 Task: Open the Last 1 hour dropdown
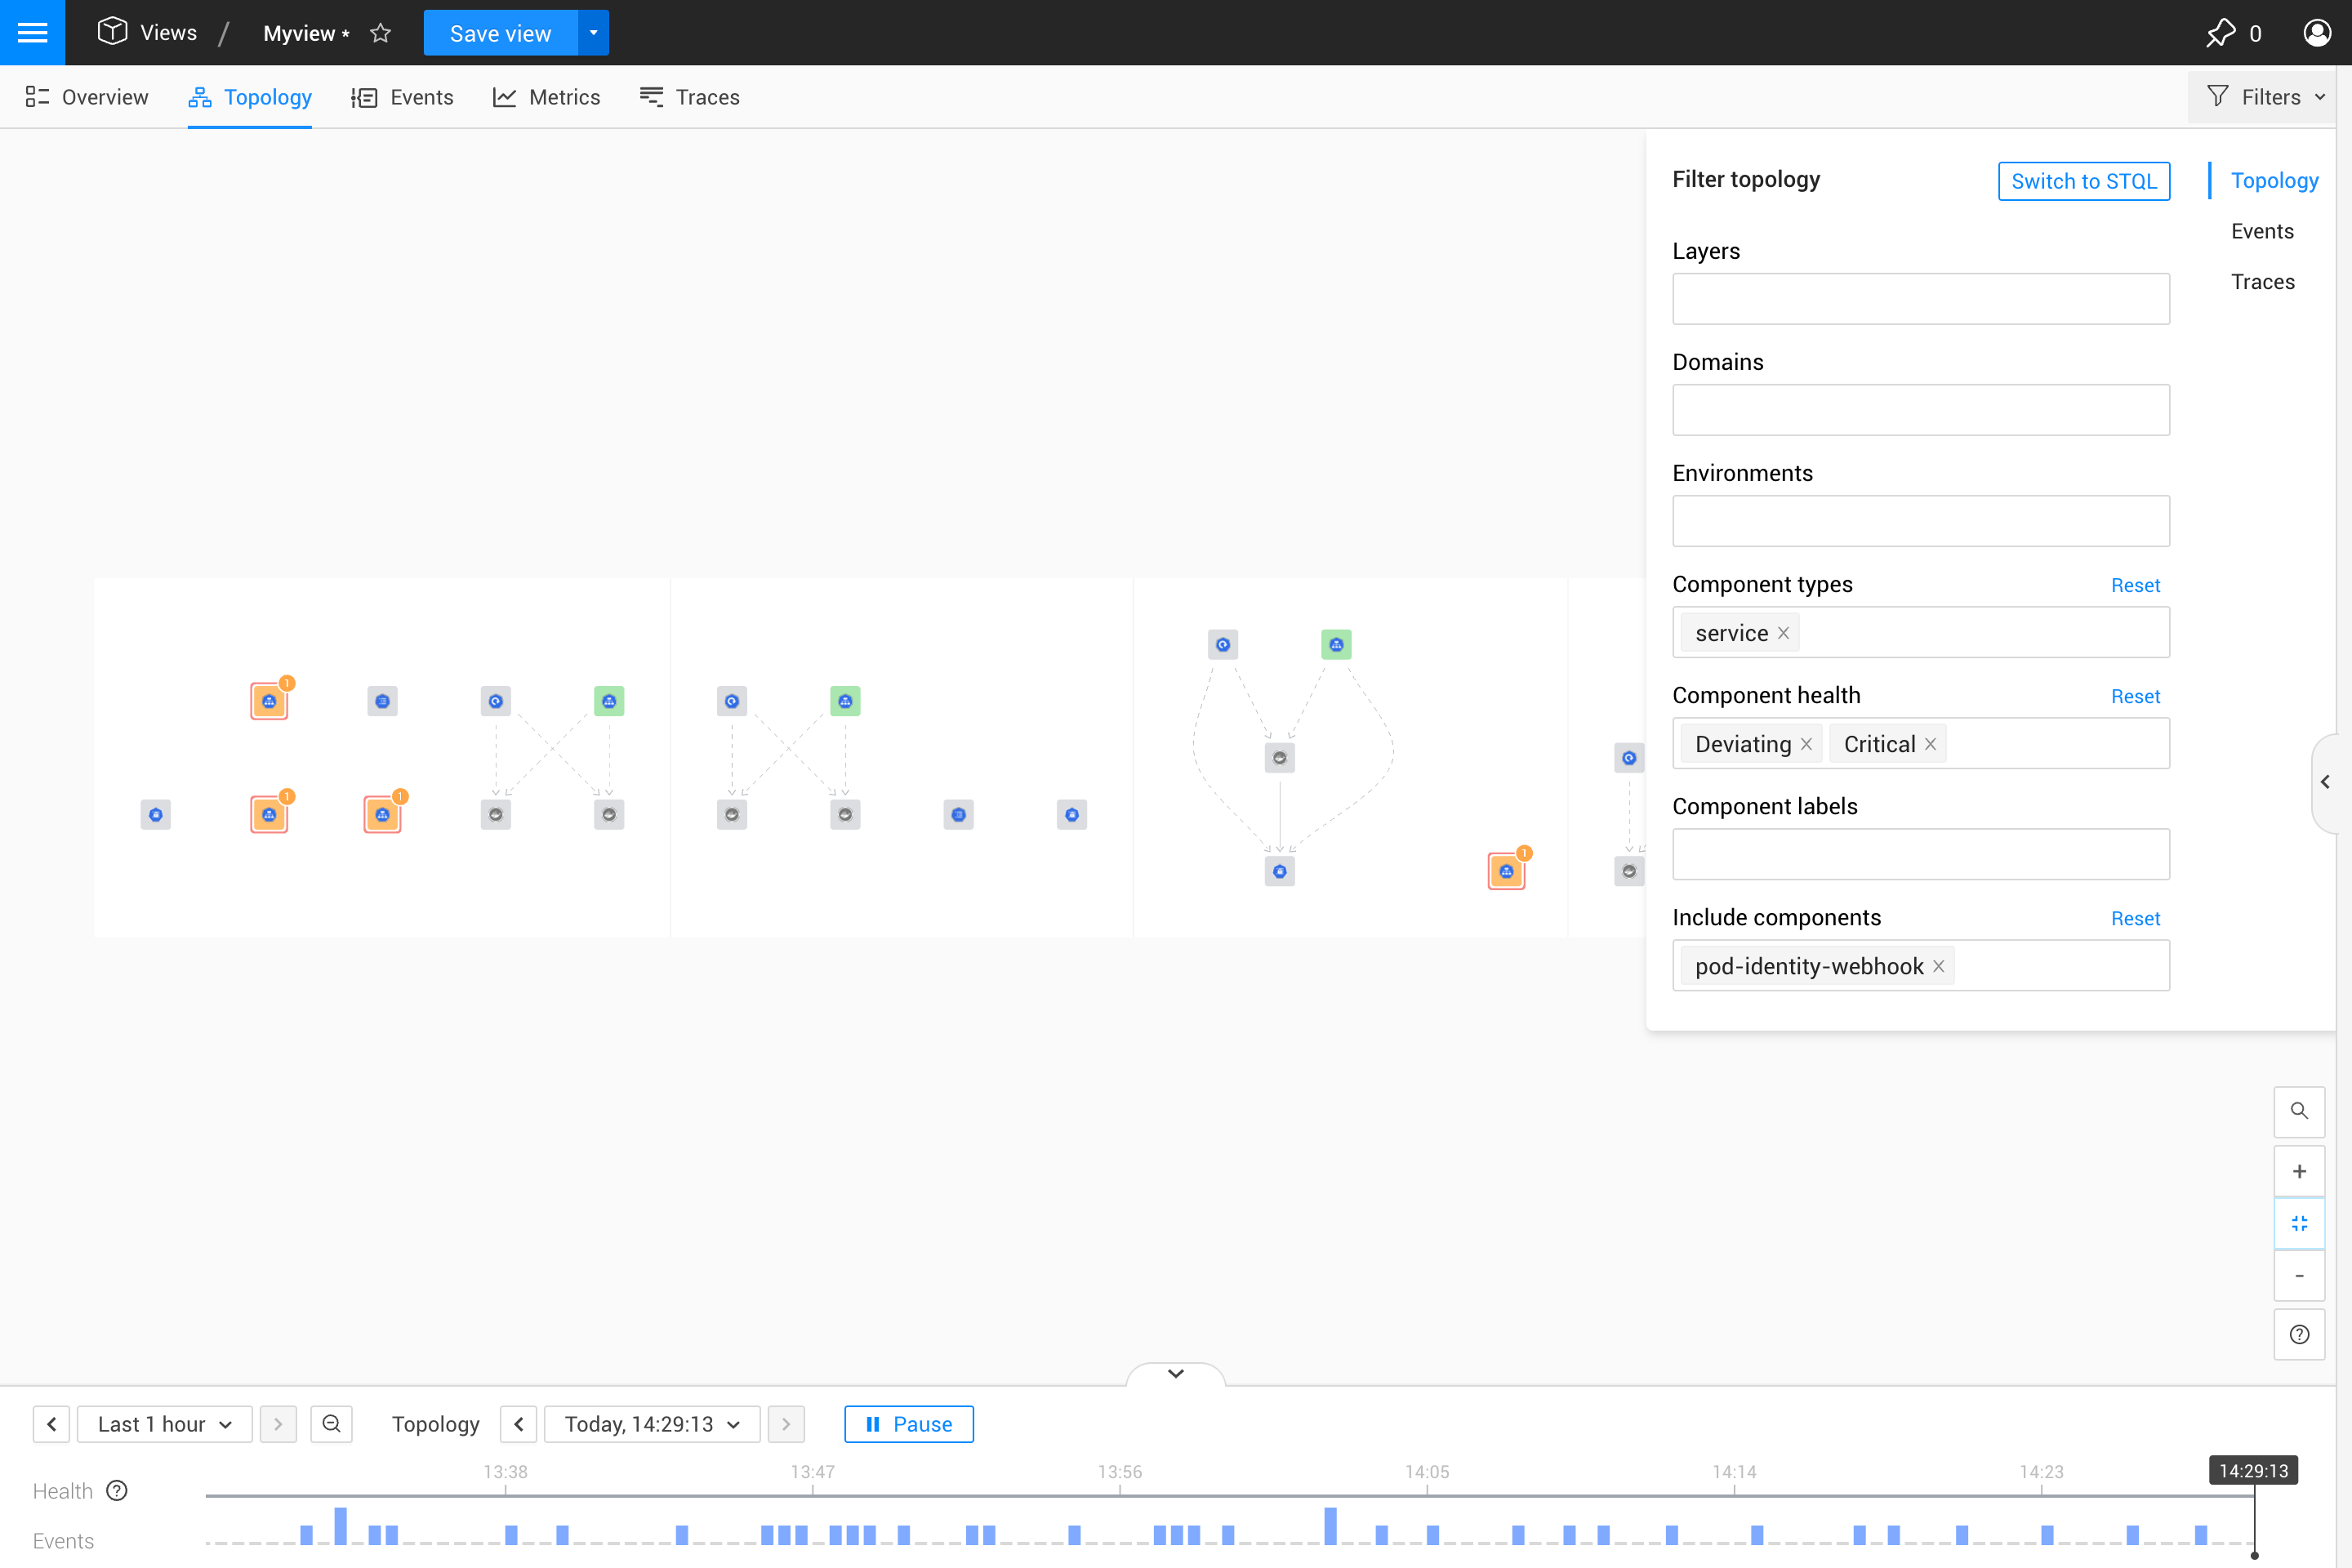[x=164, y=1423]
